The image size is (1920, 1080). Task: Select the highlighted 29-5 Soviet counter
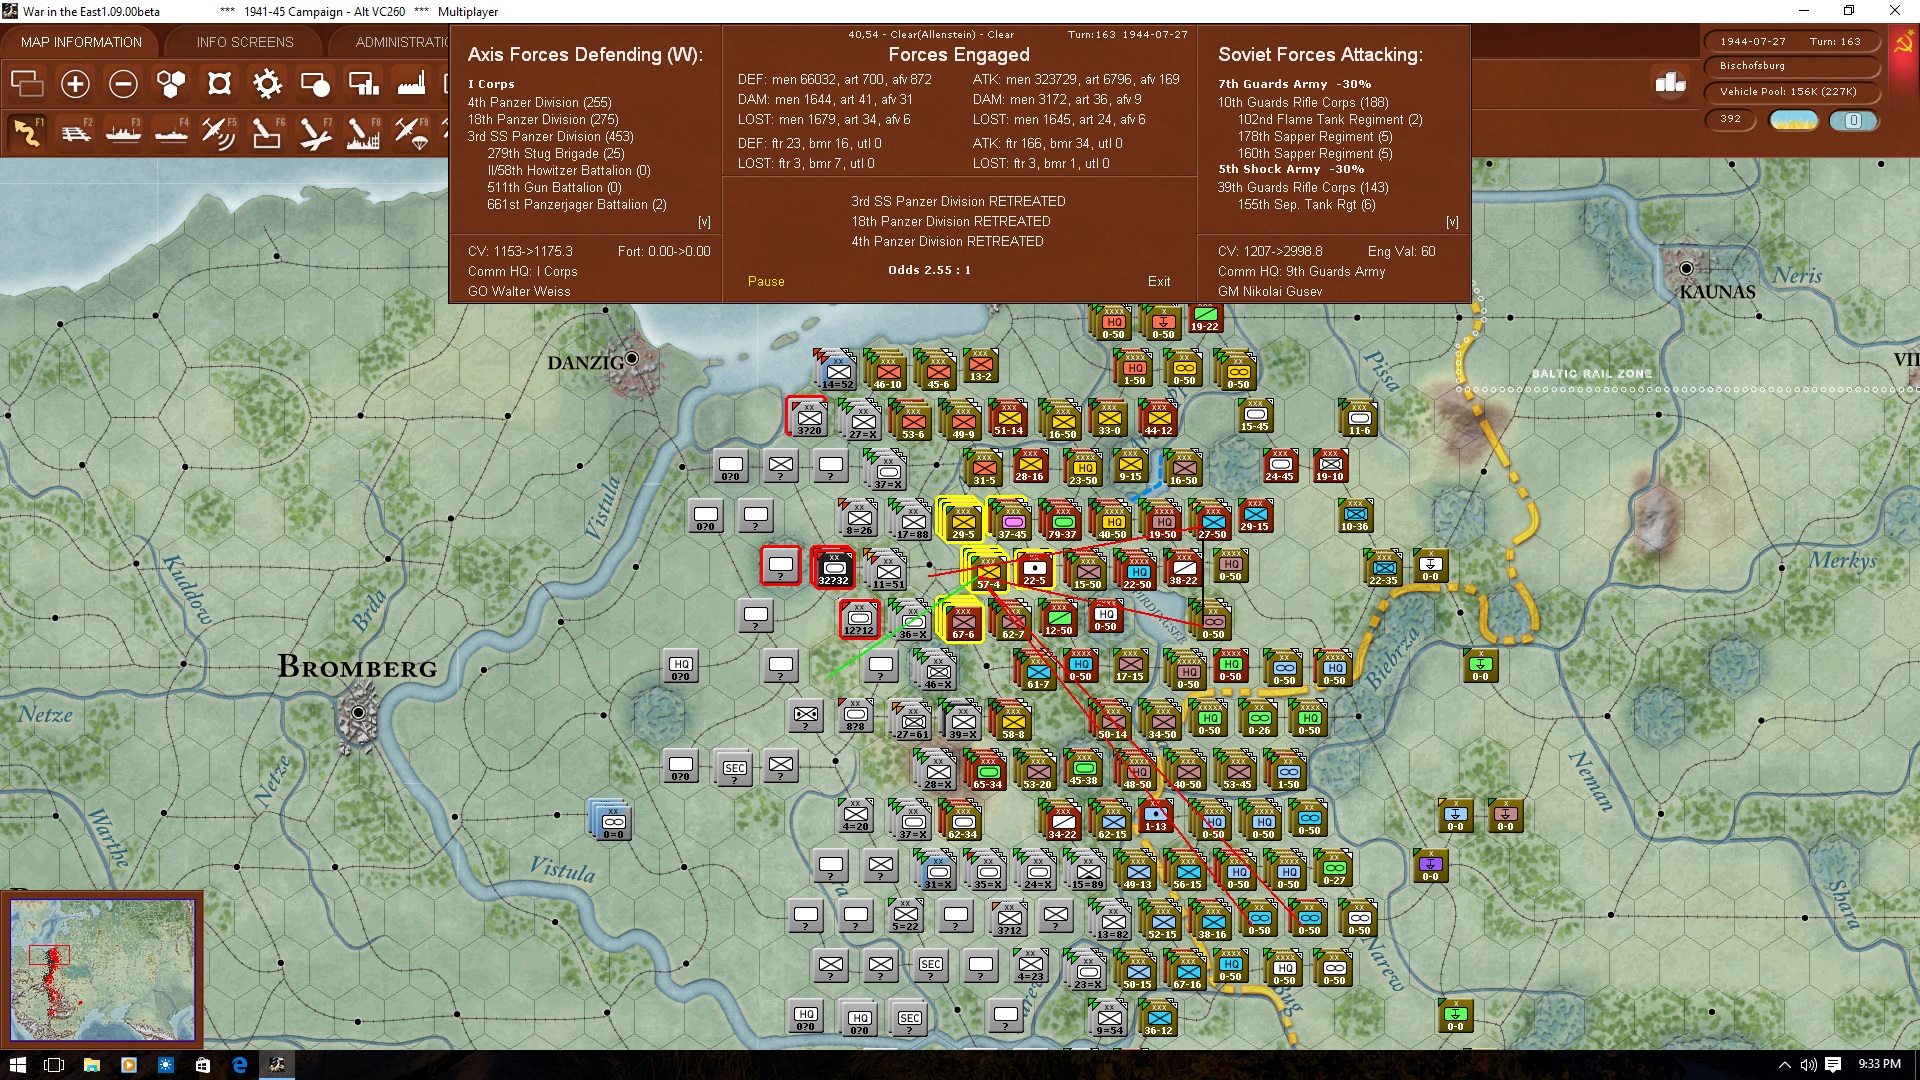click(962, 520)
